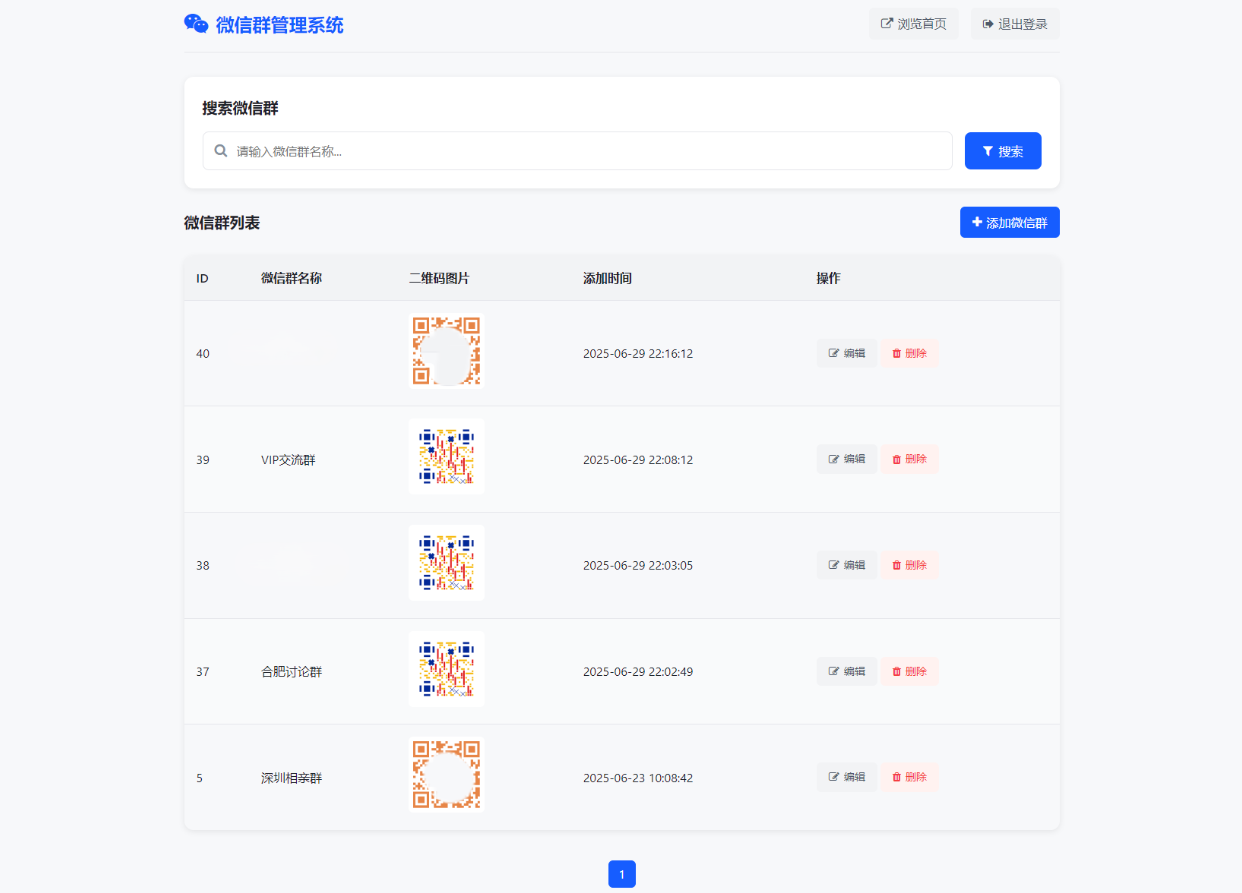Click the group name VIP交流群
1242x893 pixels.
288,460
